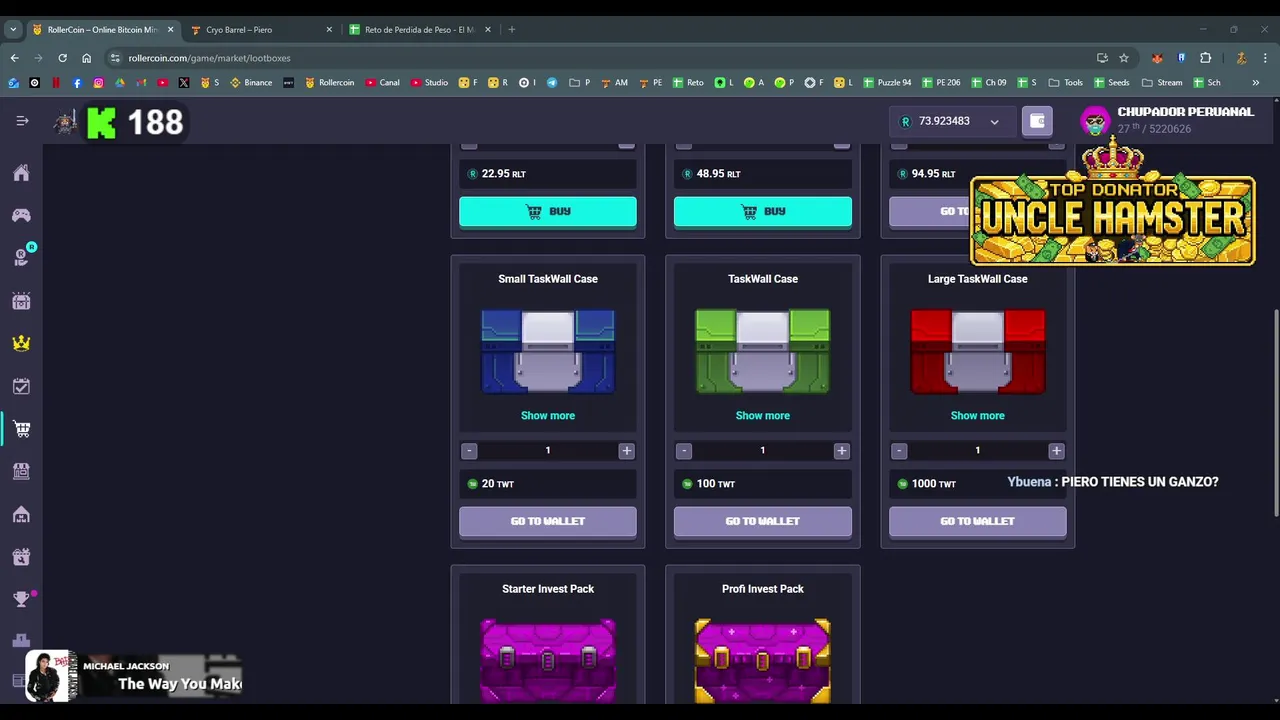Open the Instagram bookmark icon
The image size is (1280, 720).
[98, 83]
